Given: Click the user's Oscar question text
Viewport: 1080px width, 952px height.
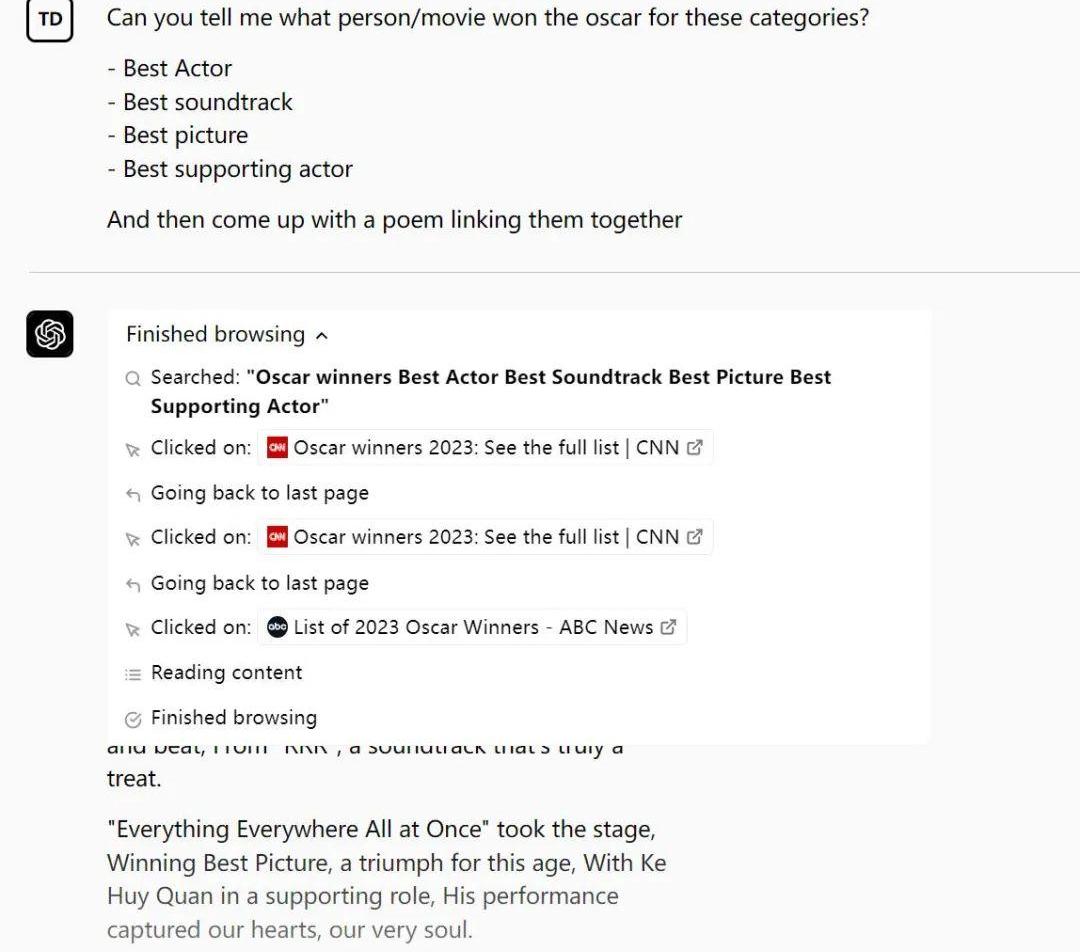Looking at the screenshot, I should click(x=487, y=18).
